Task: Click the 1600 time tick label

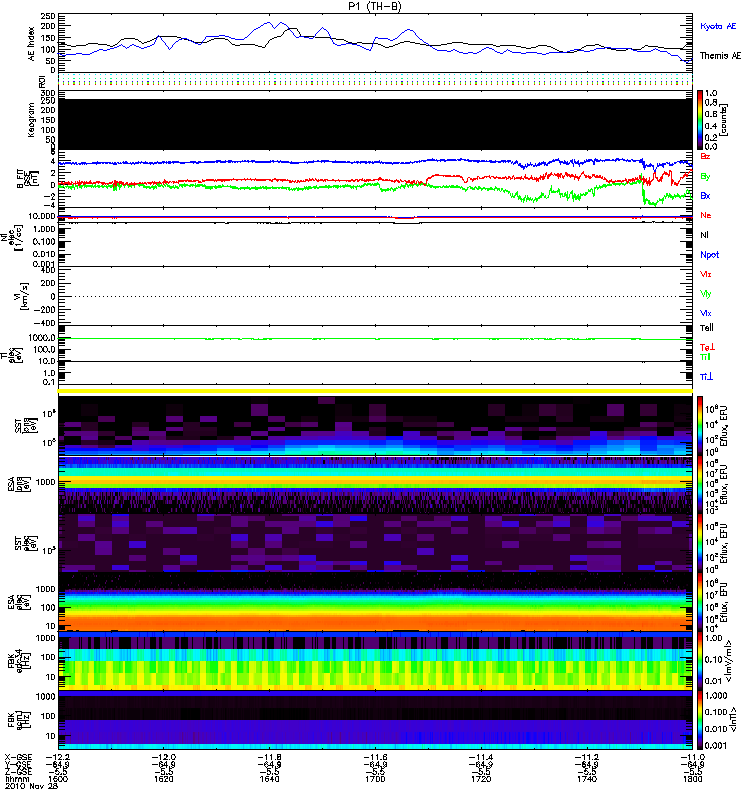Action: [58, 779]
